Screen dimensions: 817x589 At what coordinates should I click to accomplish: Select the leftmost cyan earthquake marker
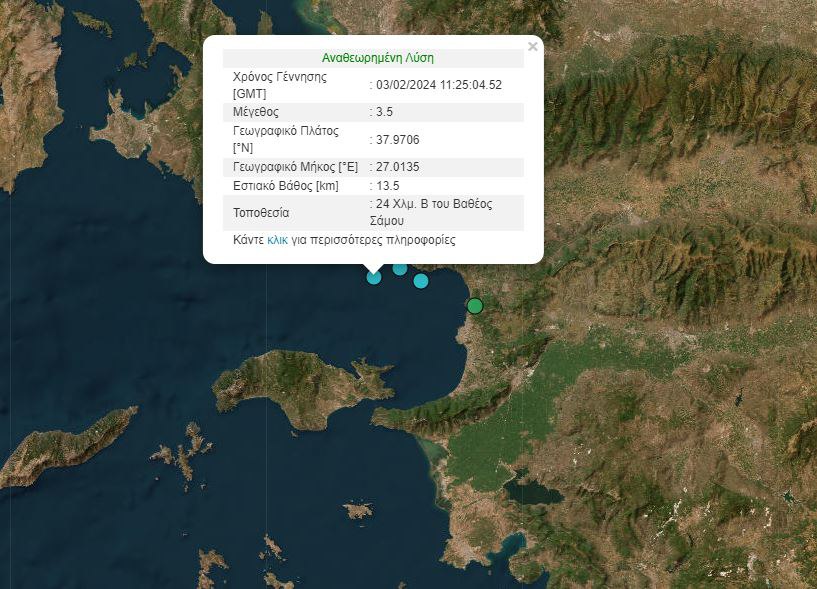click(x=374, y=277)
